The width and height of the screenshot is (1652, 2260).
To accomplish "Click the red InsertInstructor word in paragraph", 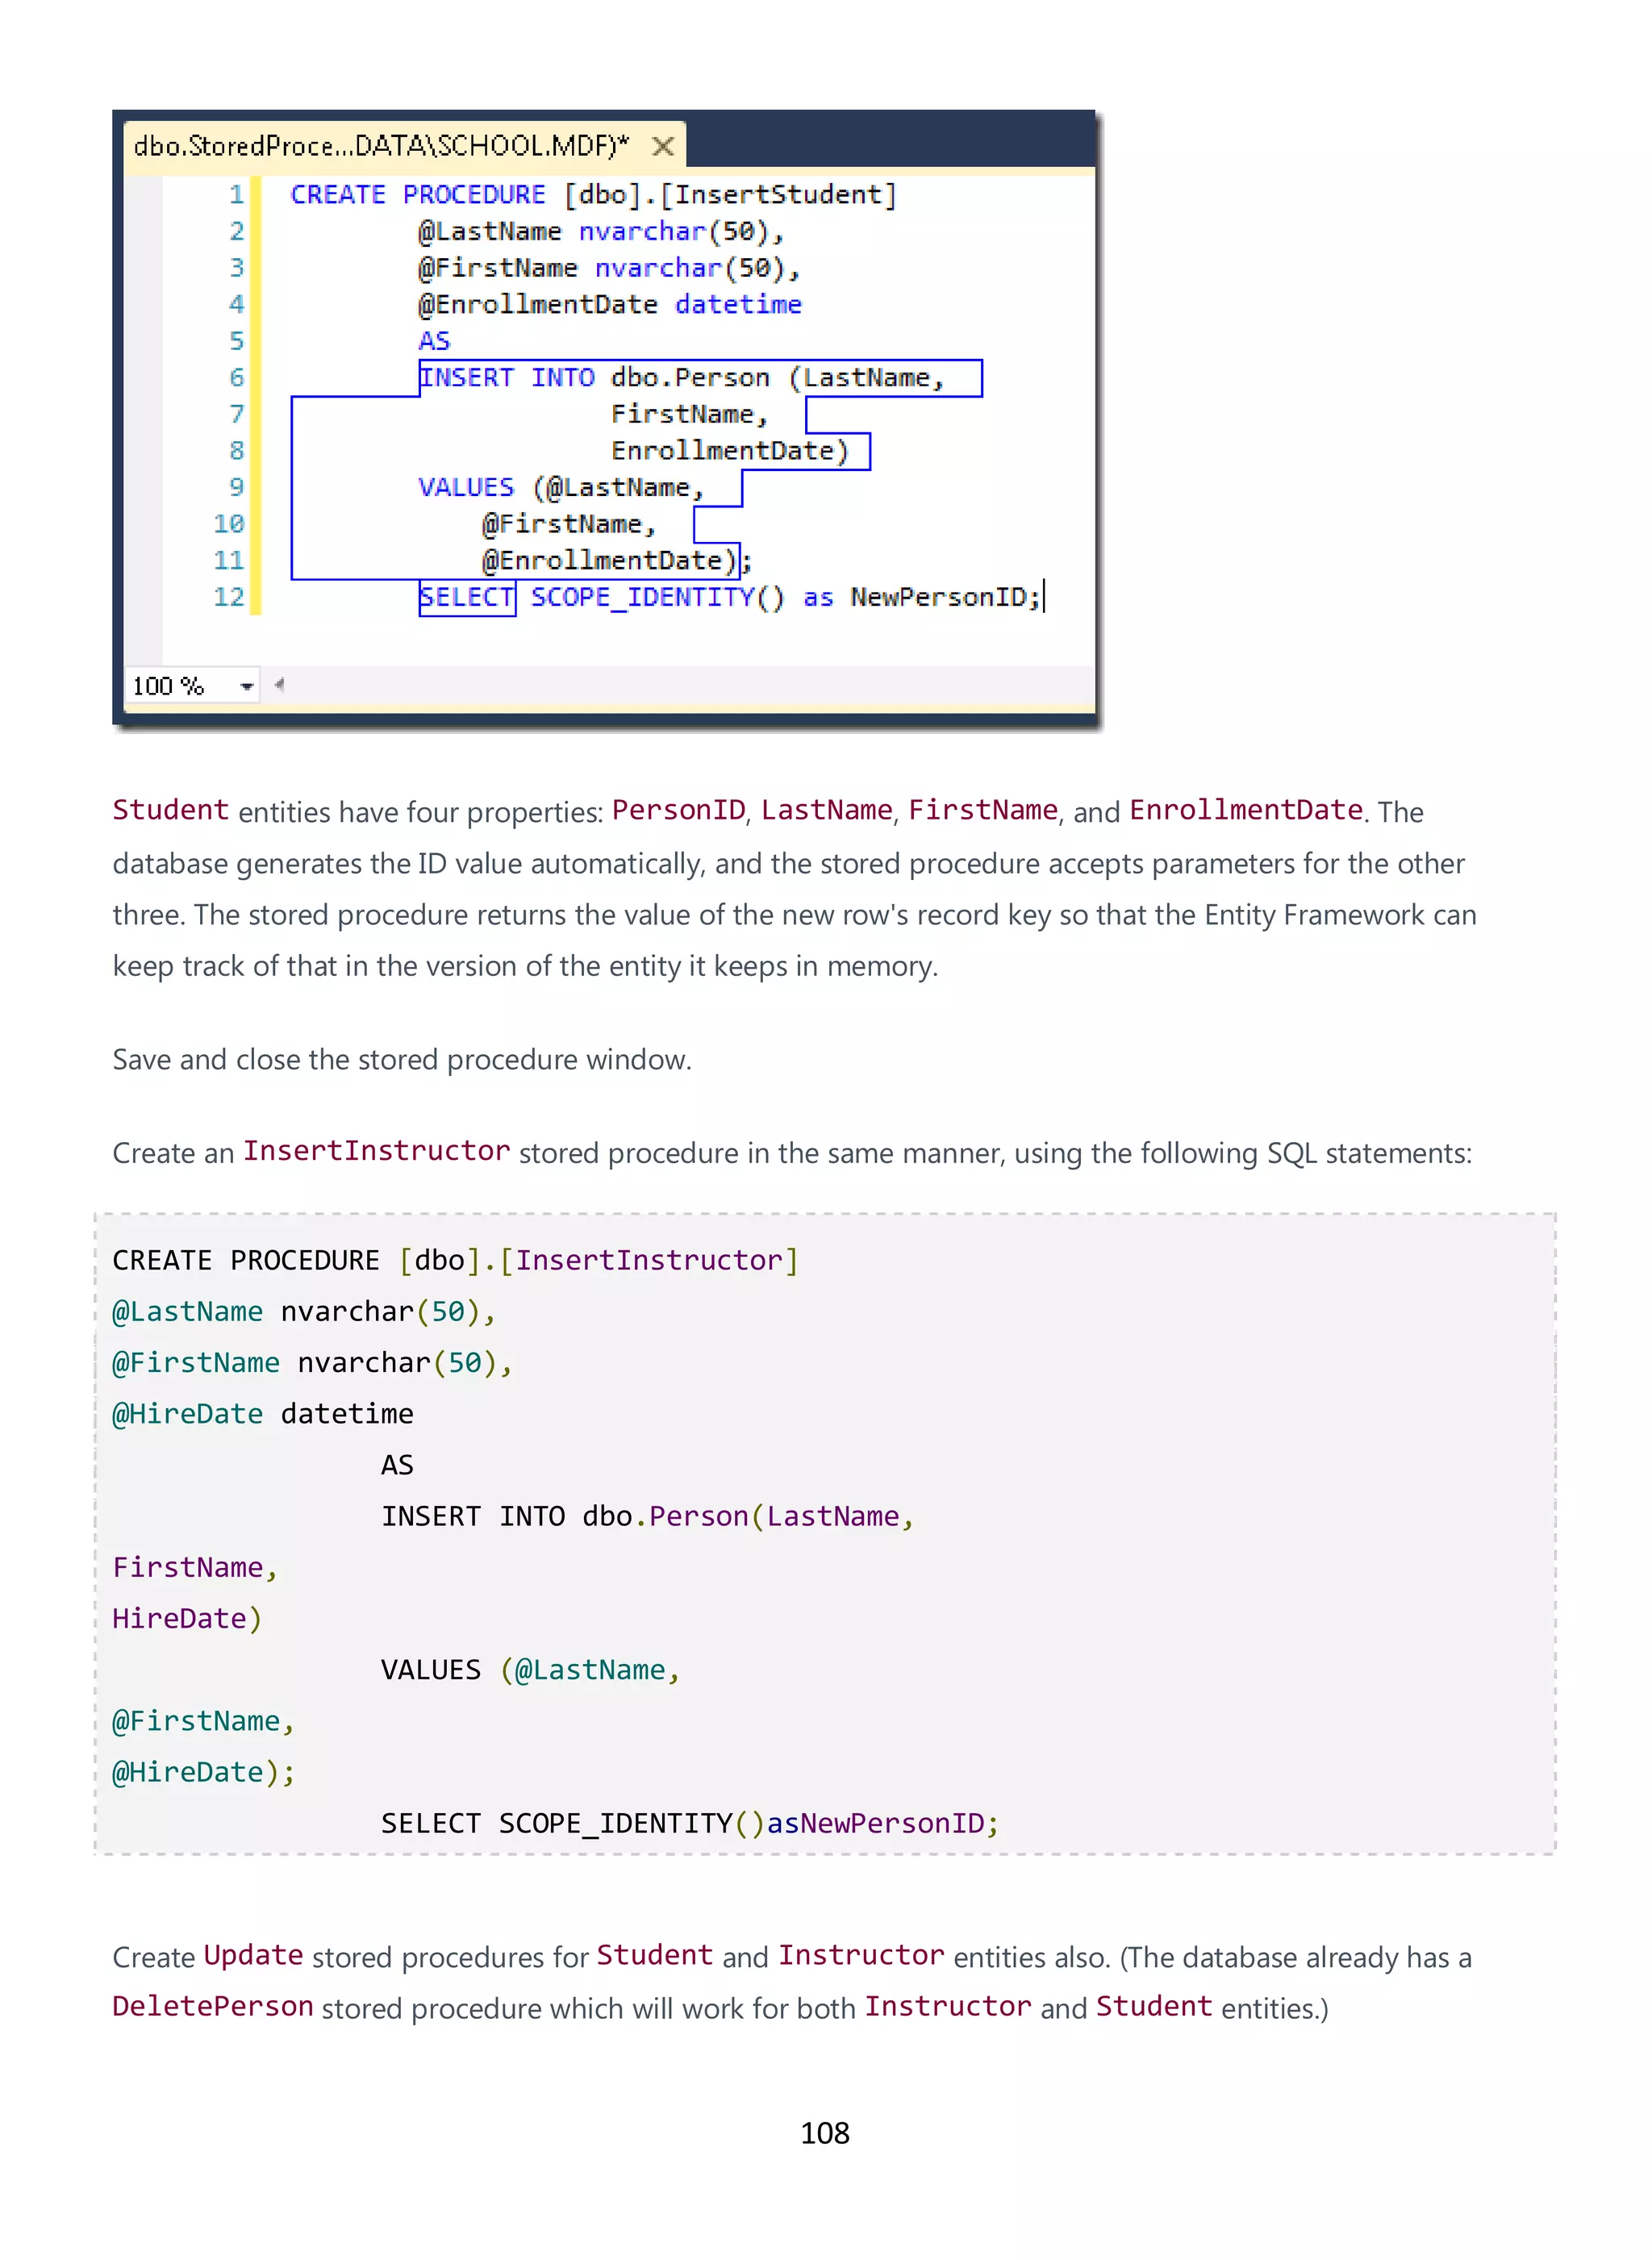I will click(x=376, y=1151).
